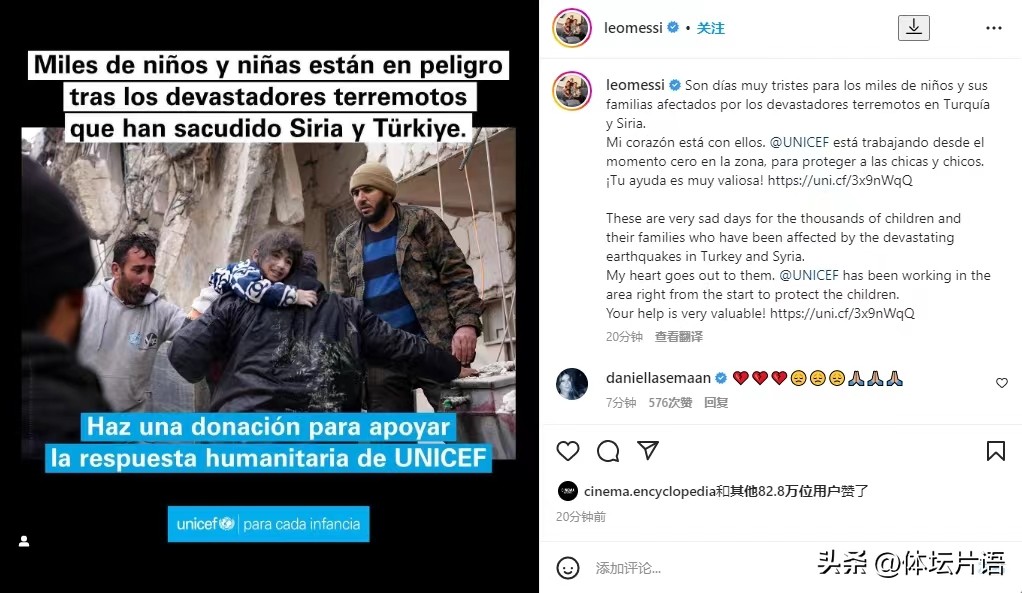The image size is (1022, 593).
Task: Reply to daniellasemaan's comment via 回复
Action: click(716, 403)
